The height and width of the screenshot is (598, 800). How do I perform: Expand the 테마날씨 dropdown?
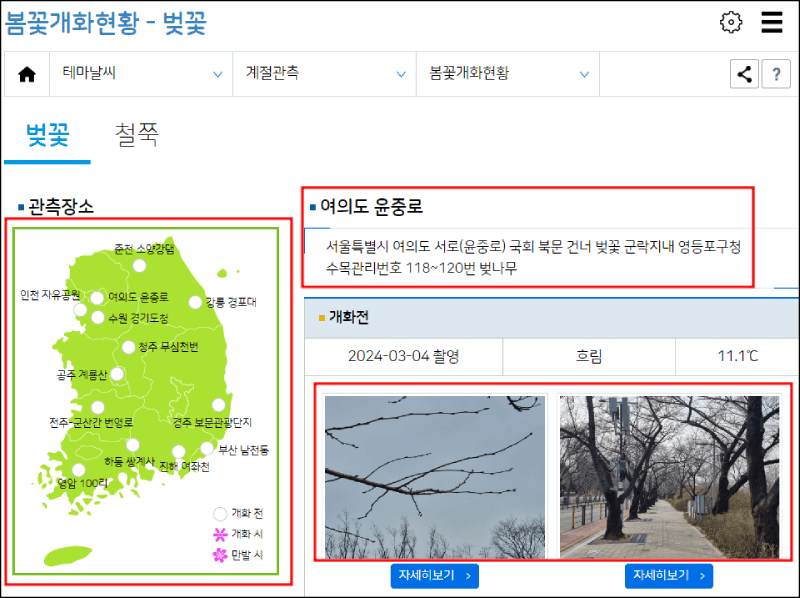pos(141,74)
